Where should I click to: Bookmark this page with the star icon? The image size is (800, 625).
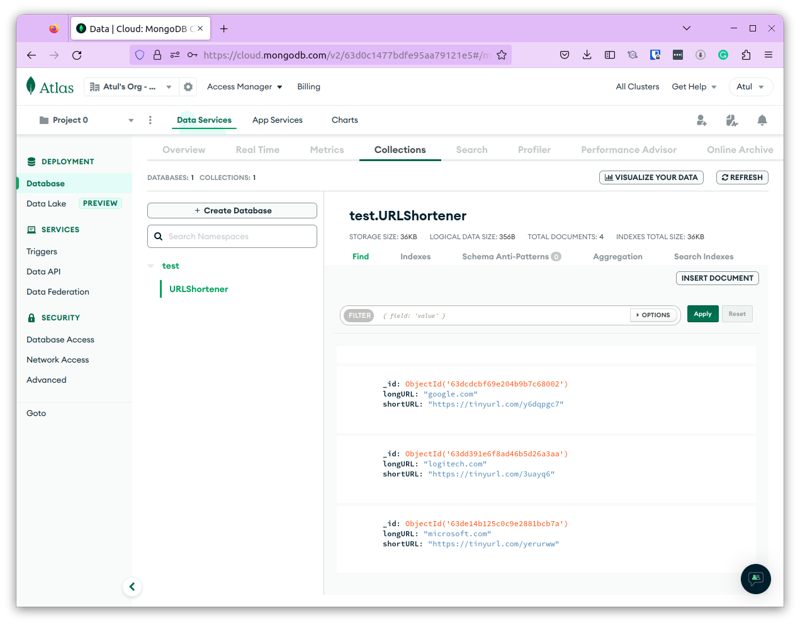(x=502, y=55)
